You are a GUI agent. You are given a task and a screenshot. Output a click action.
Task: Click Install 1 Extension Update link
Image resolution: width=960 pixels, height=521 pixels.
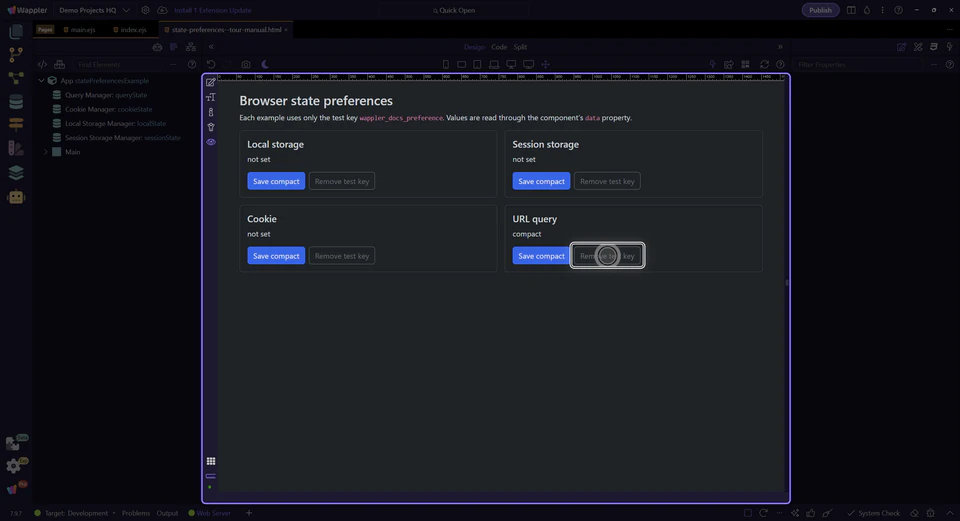click(212, 10)
